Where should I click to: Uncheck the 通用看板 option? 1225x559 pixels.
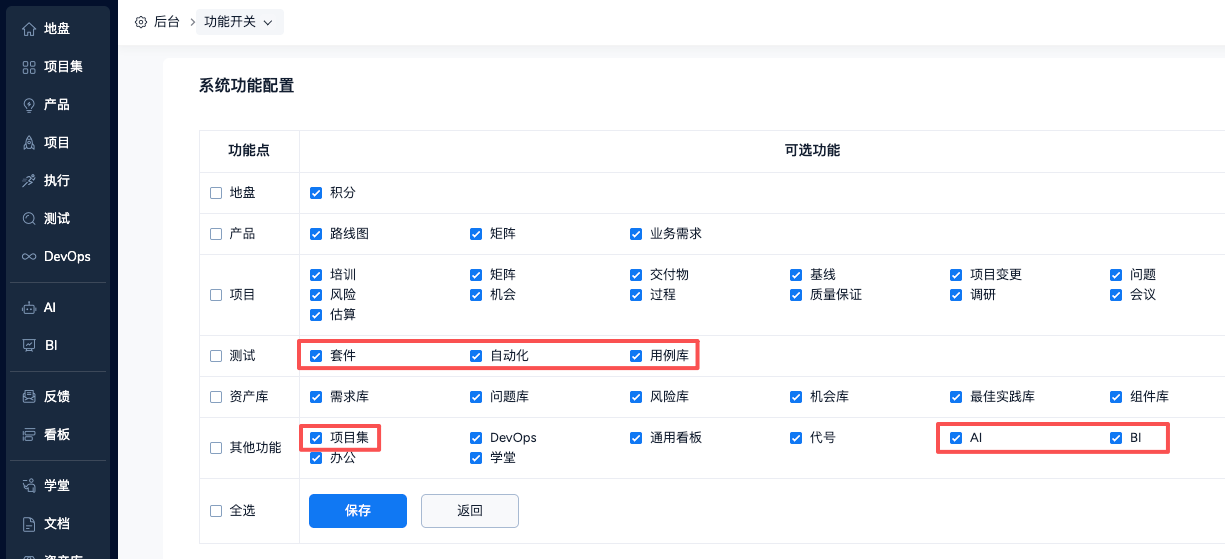click(x=636, y=438)
